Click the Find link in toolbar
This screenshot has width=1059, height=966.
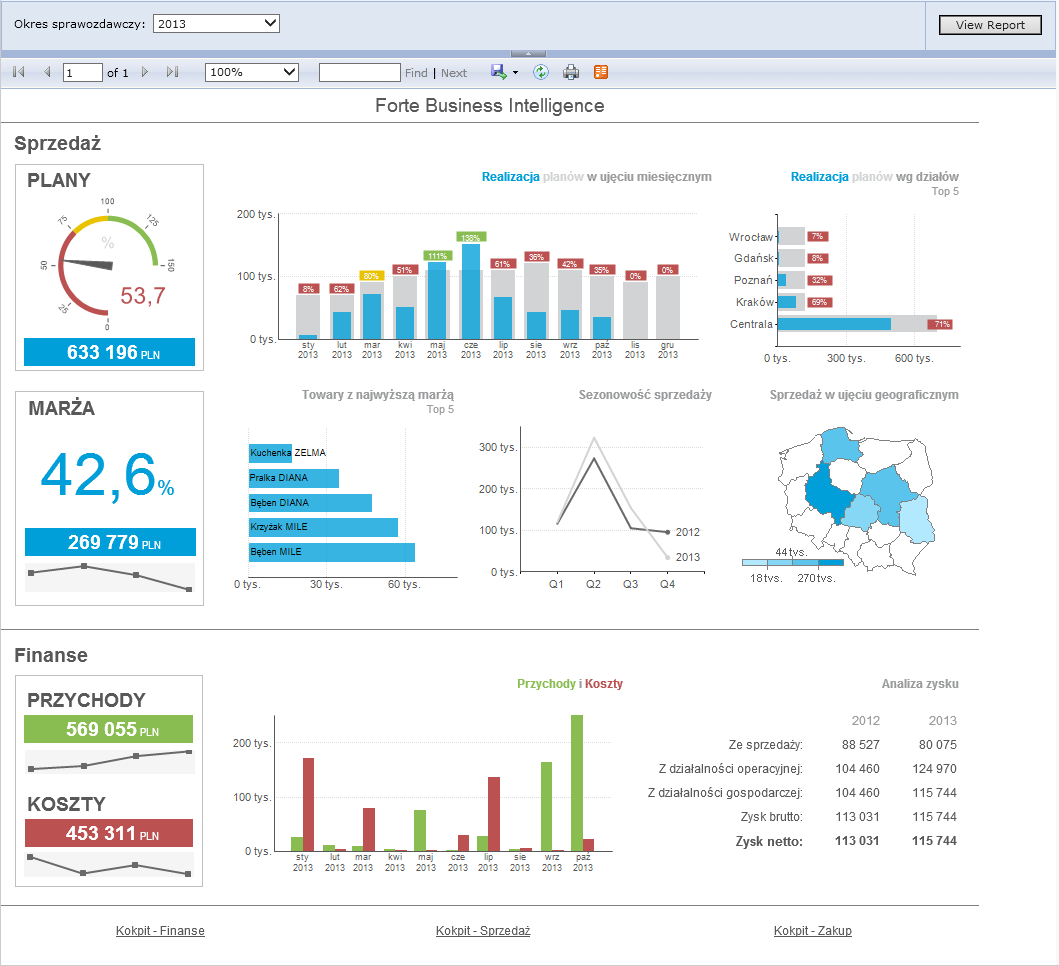pyautogui.click(x=416, y=73)
